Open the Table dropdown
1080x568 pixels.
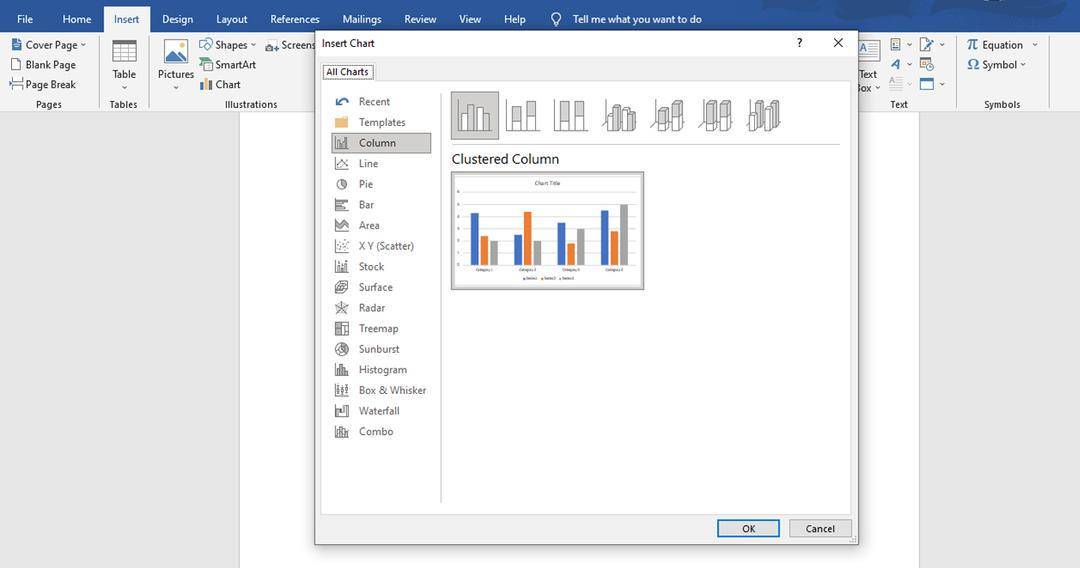click(x=124, y=65)
